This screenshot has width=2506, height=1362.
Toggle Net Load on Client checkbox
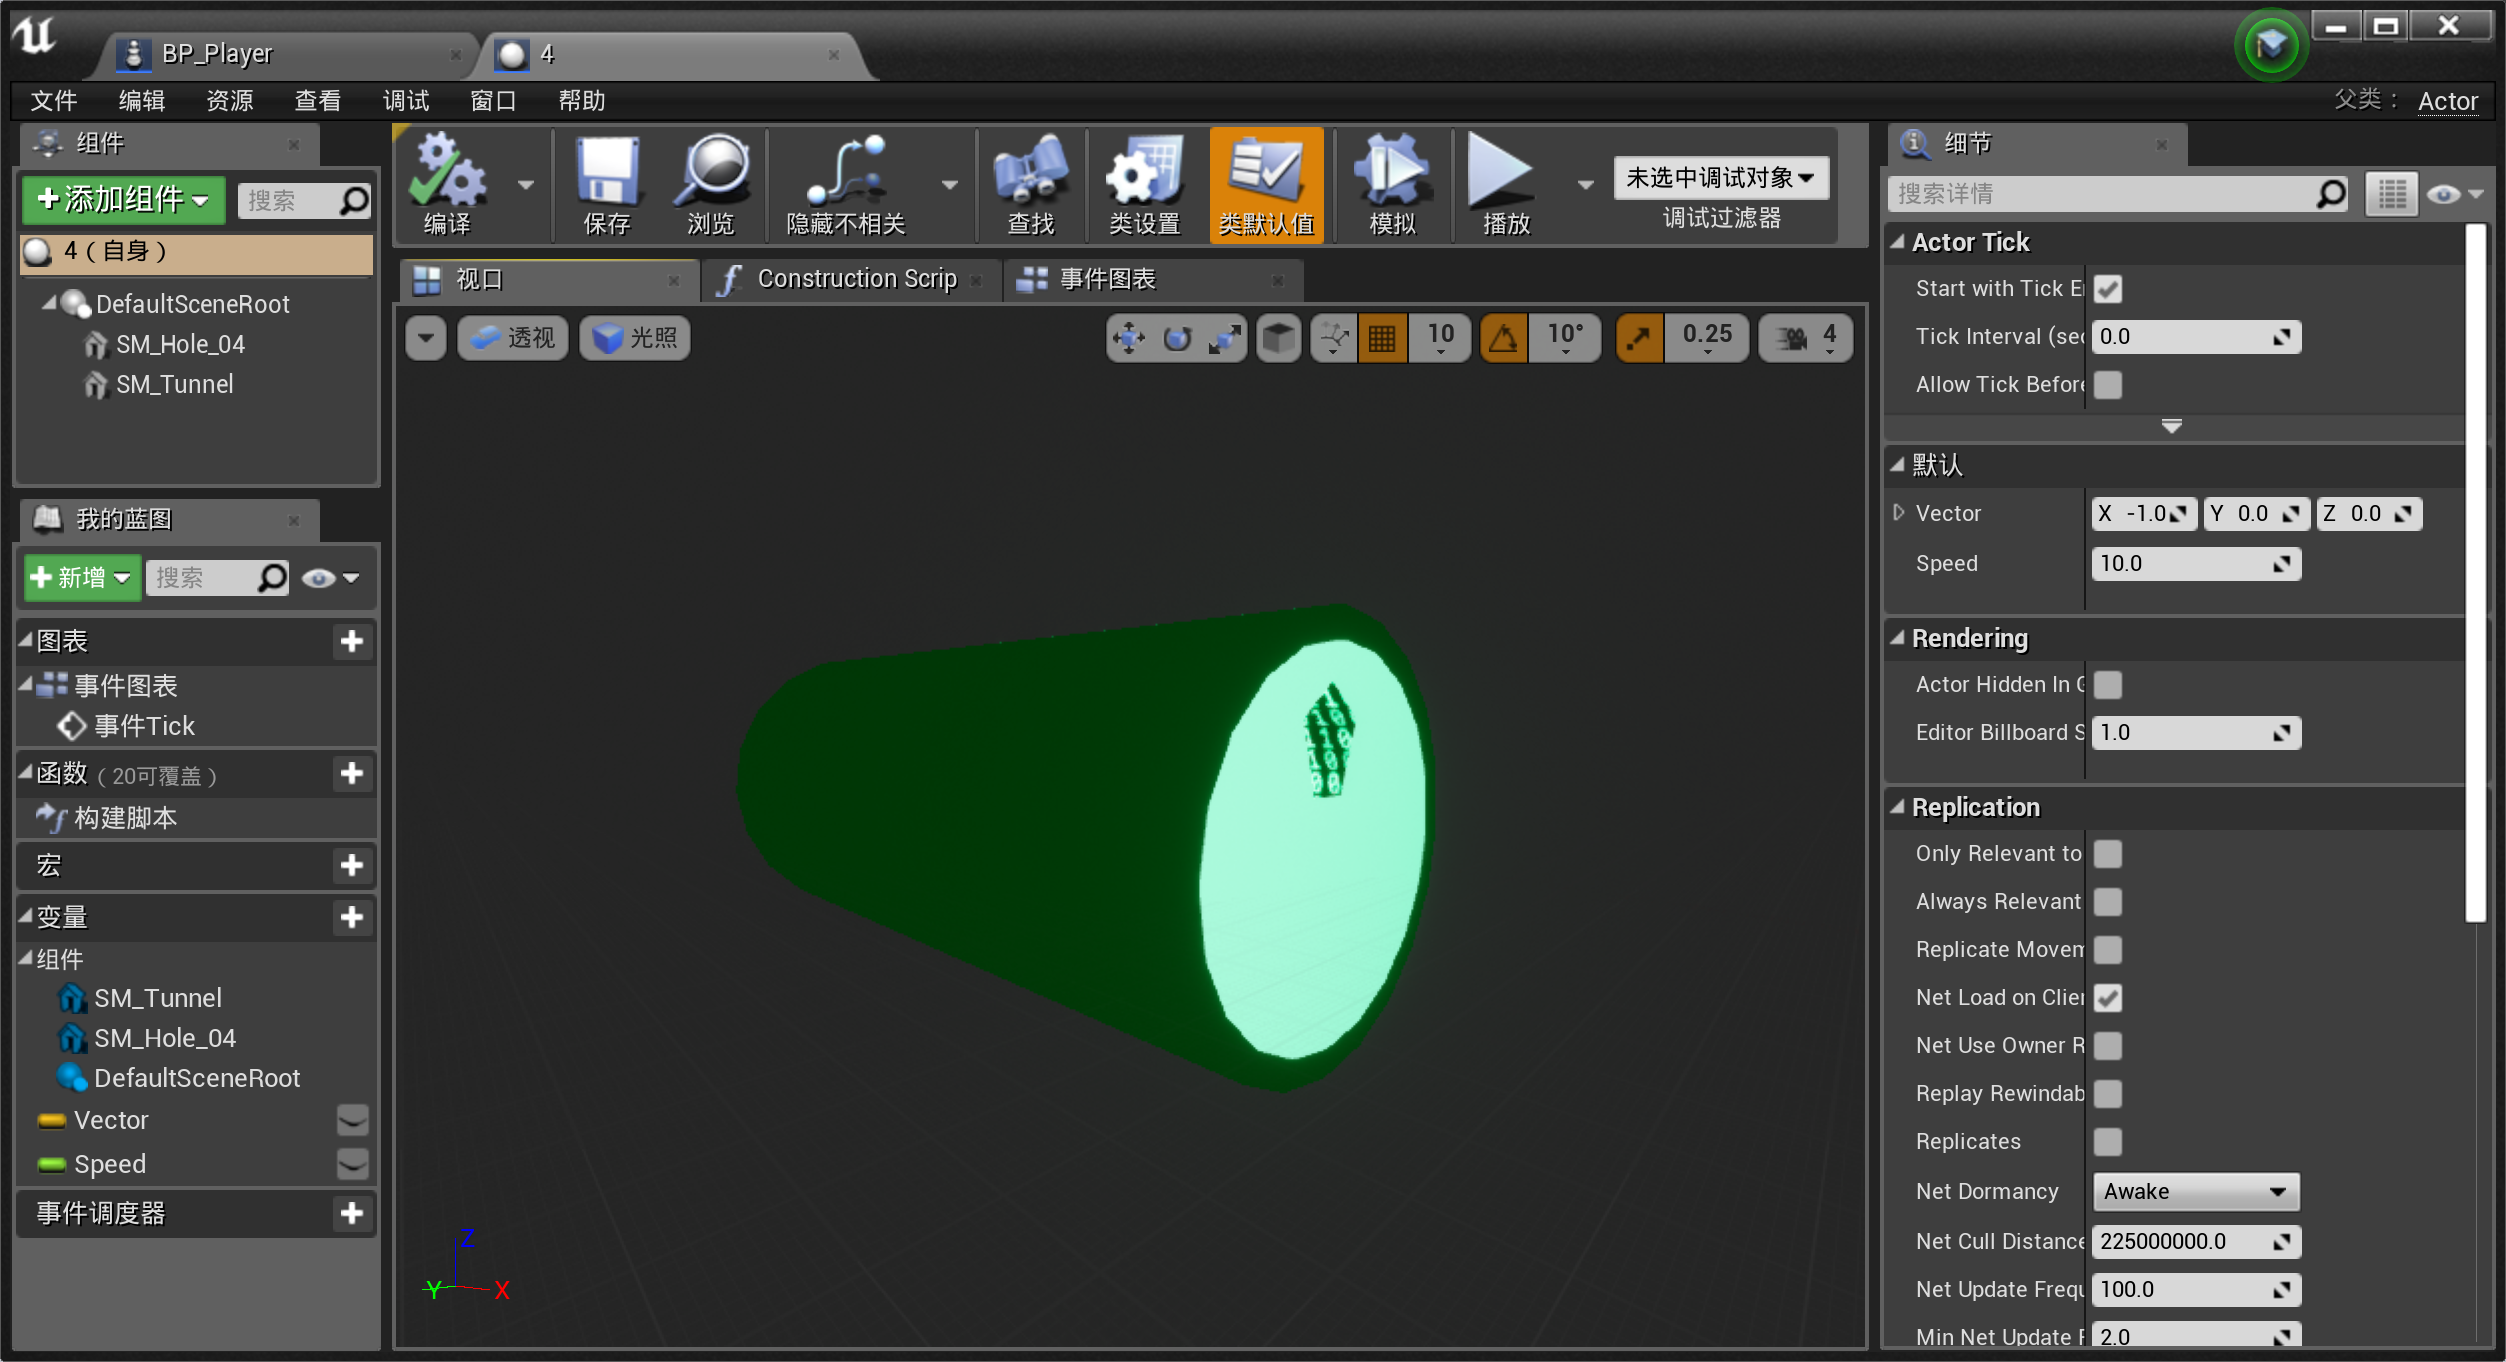pyautogui.click(x=2107, y=997)
